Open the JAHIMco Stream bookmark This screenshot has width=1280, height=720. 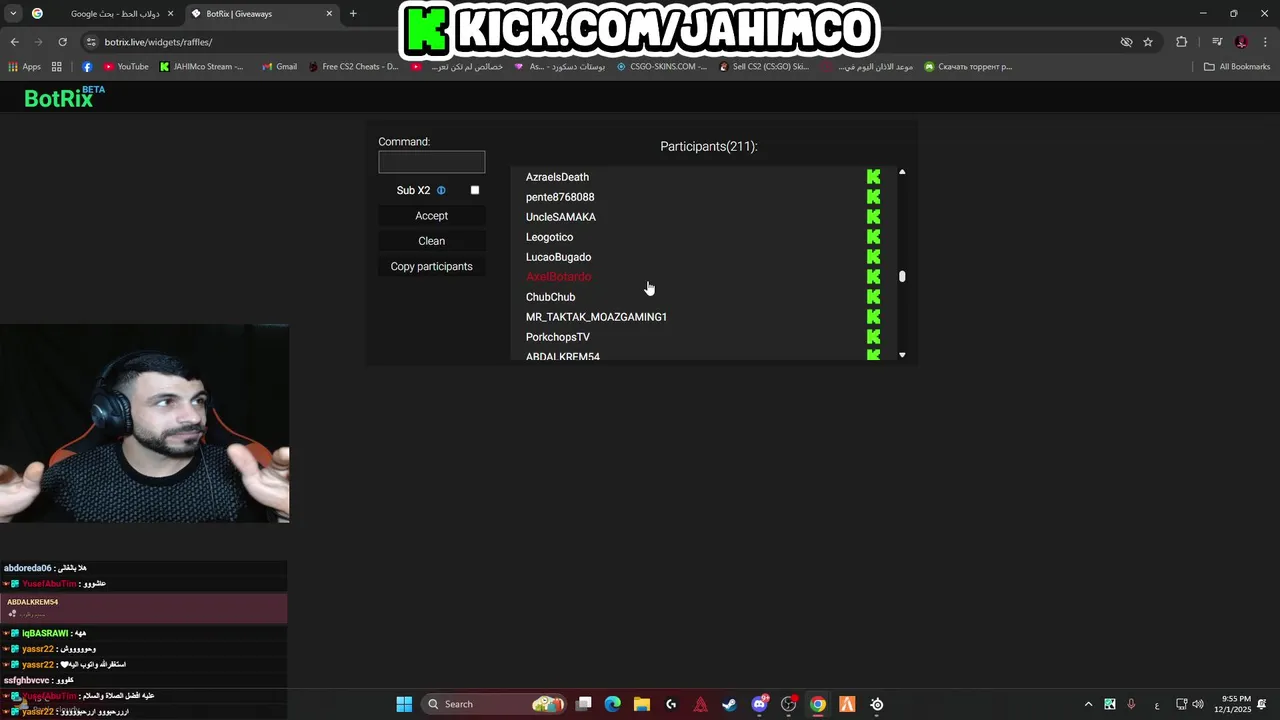coord(201,67)
